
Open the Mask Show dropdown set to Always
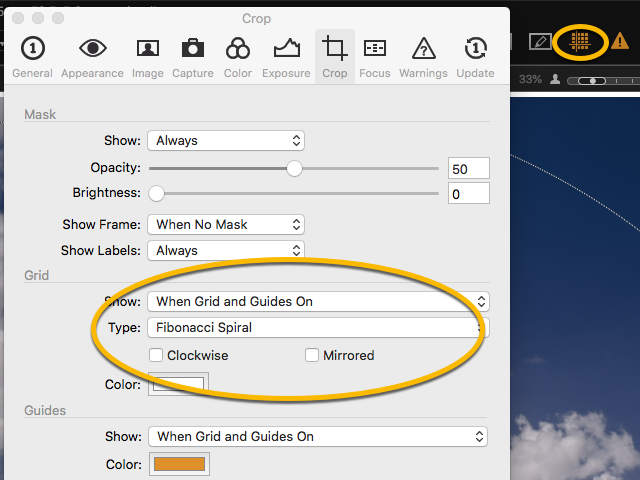pos(226,141)
